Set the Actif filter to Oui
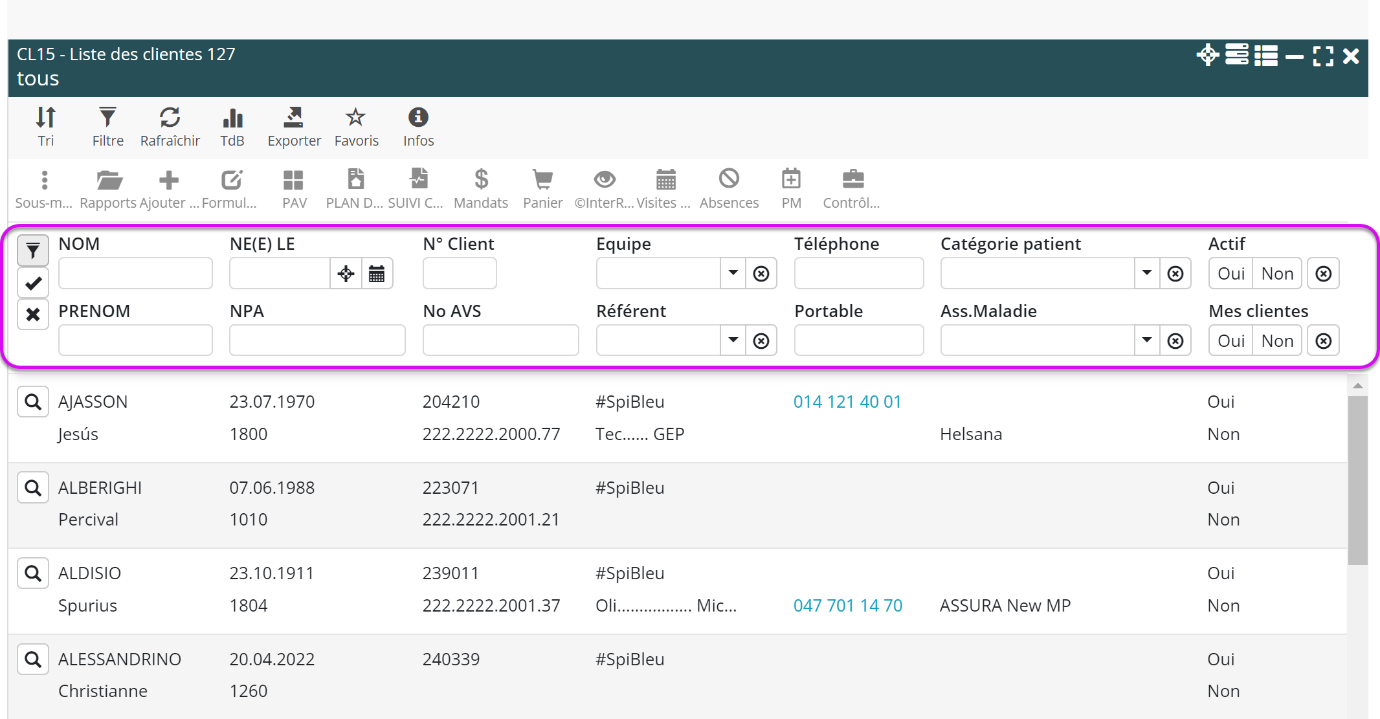The height and width of the screenshot is (719, 1380). pos(1231,274)
